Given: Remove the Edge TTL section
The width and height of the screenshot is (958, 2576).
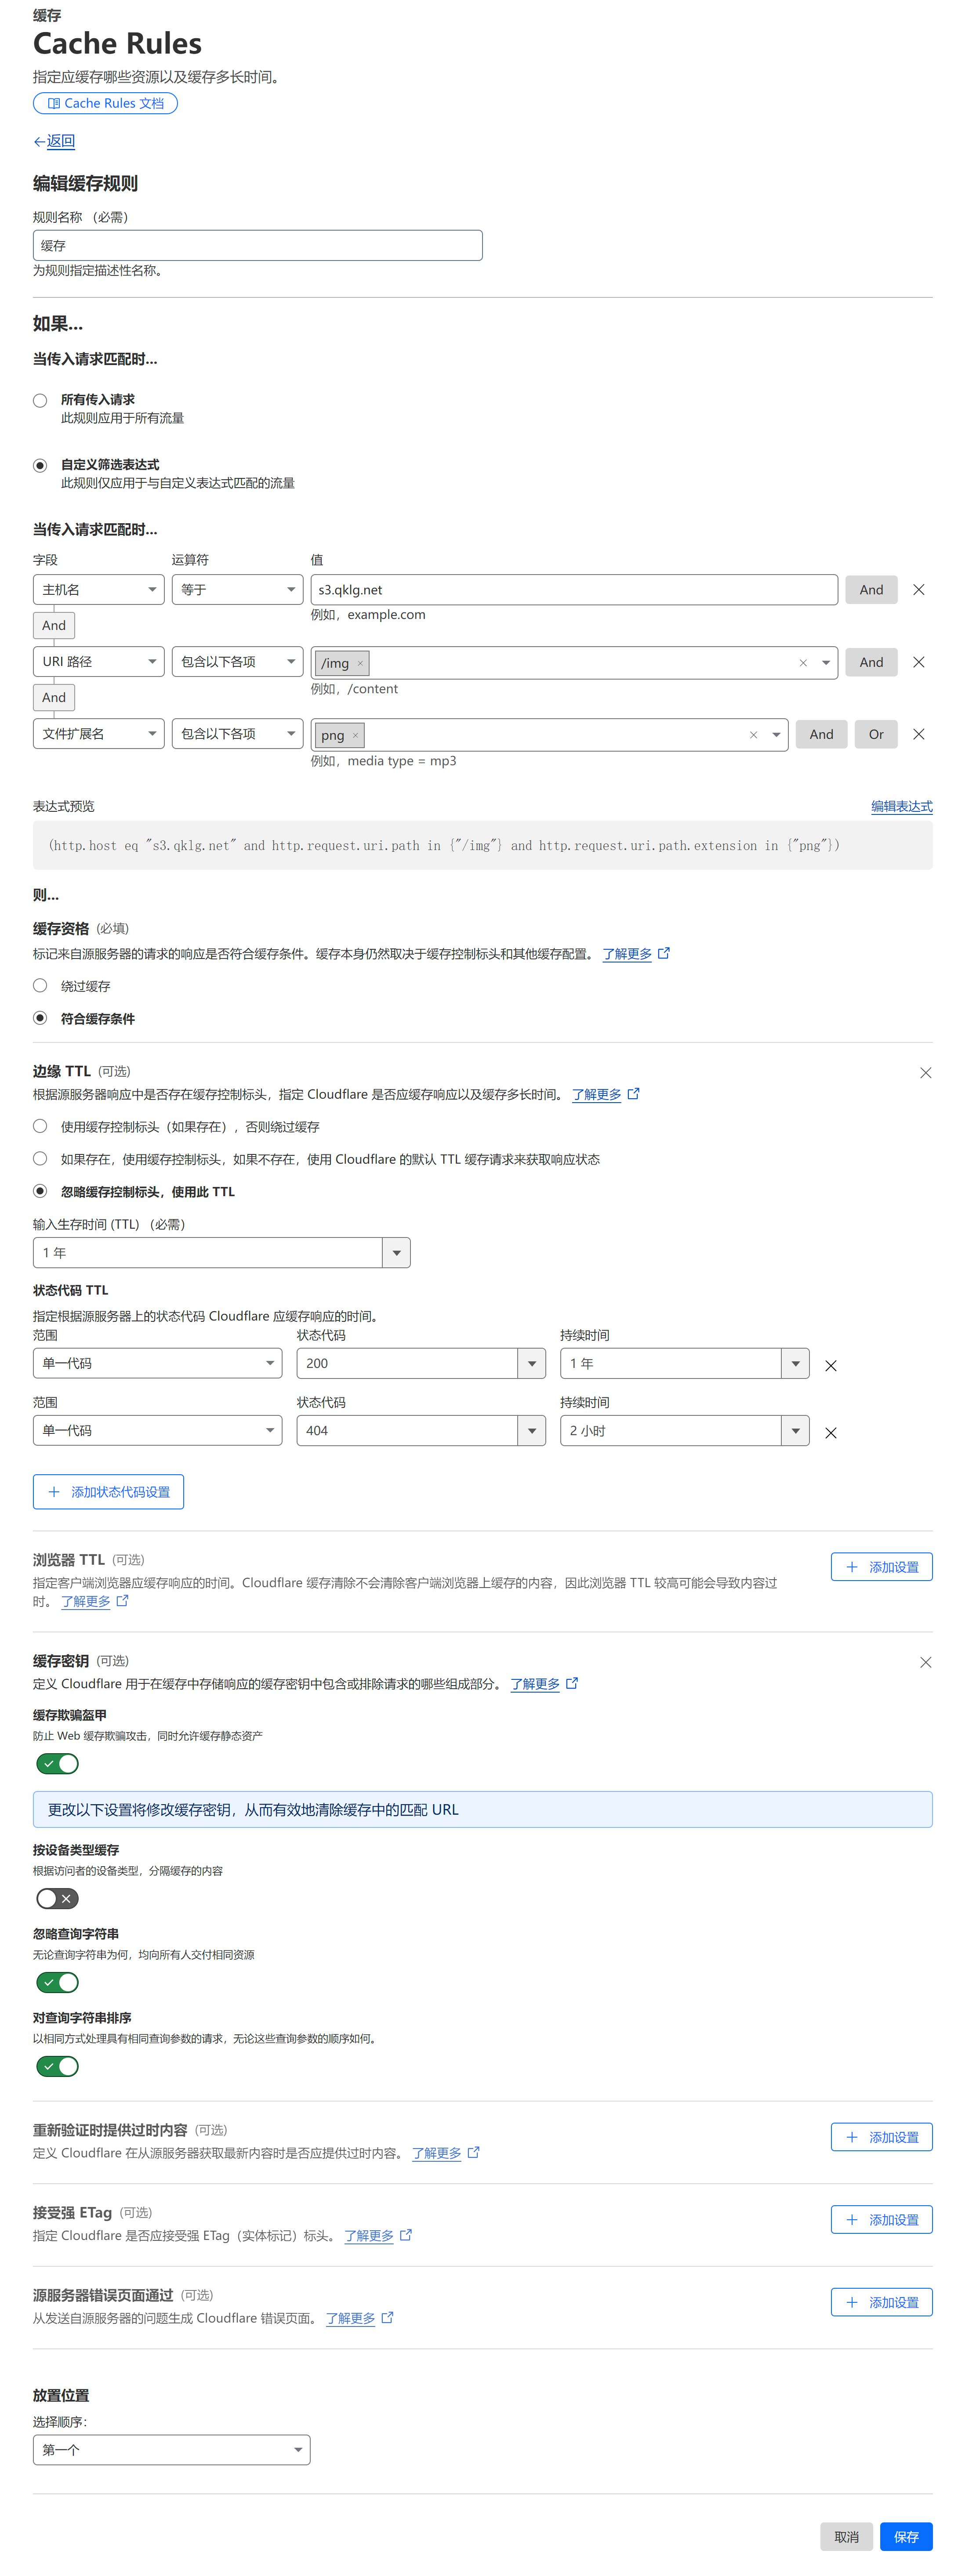Looking at the screenshot, I should click(x=925, y=1073).
